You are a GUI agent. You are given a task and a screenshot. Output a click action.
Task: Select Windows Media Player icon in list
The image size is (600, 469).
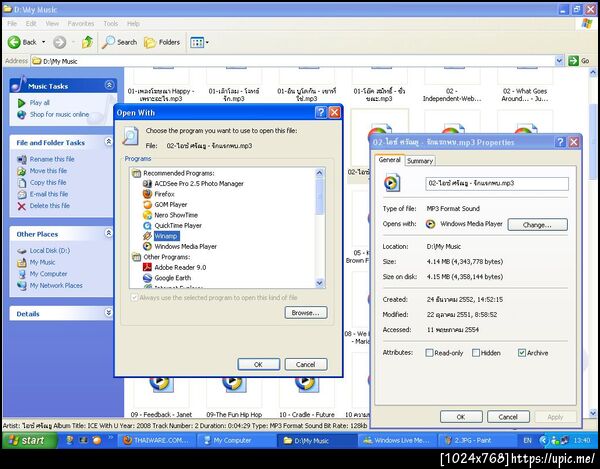pos(147,246)
